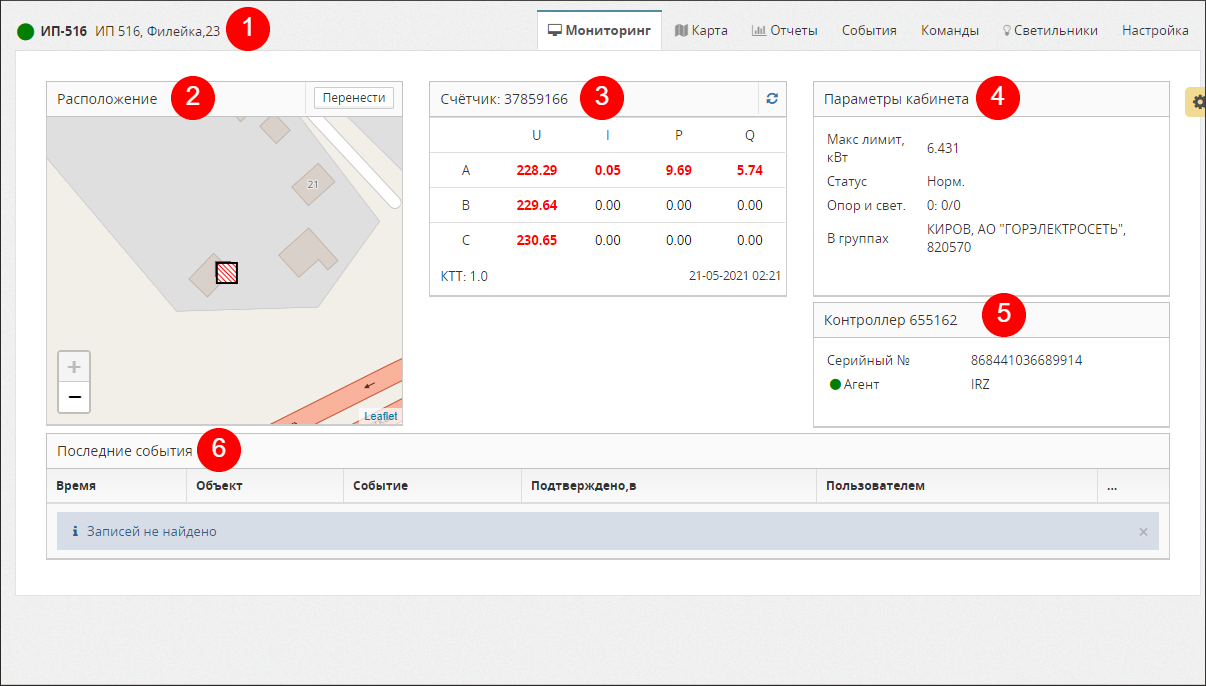Open the Светильники tab
The image size is (1206, 686).
point(1050,30)
